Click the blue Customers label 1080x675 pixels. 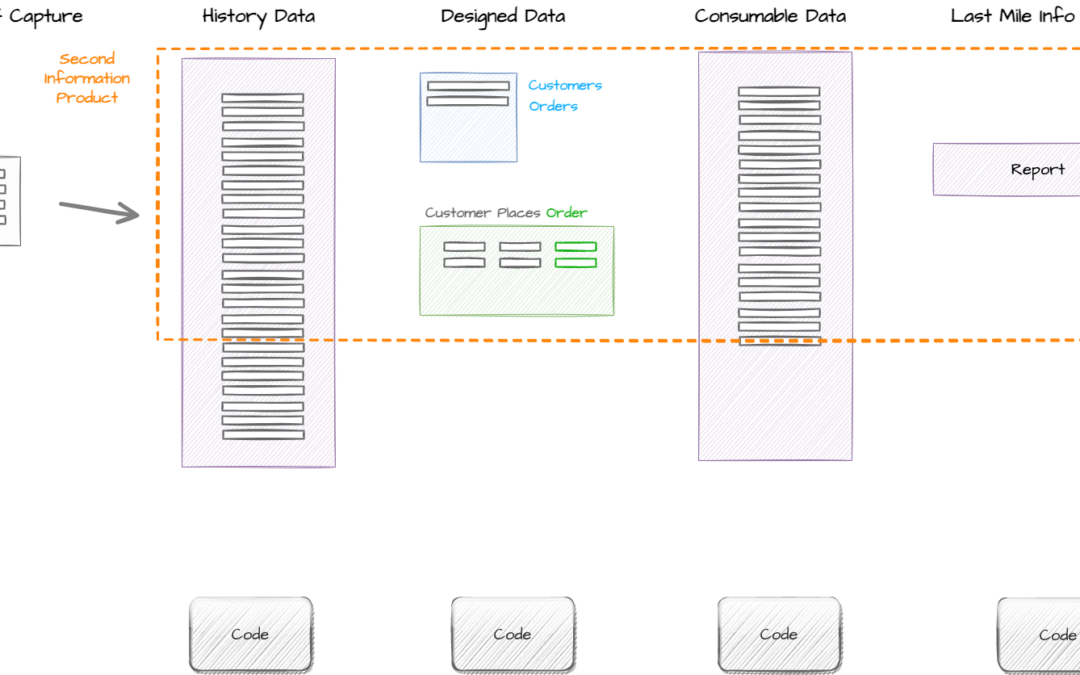pyautogui.click(x=565, y=85)
